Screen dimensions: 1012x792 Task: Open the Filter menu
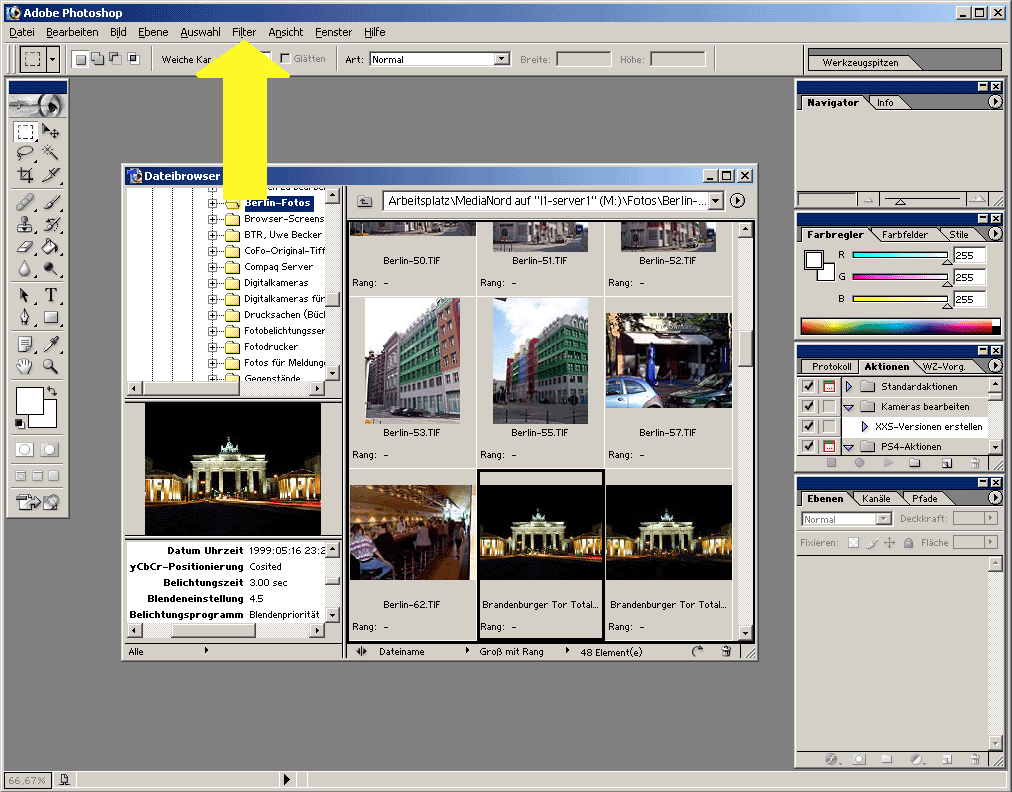[244, 32]
